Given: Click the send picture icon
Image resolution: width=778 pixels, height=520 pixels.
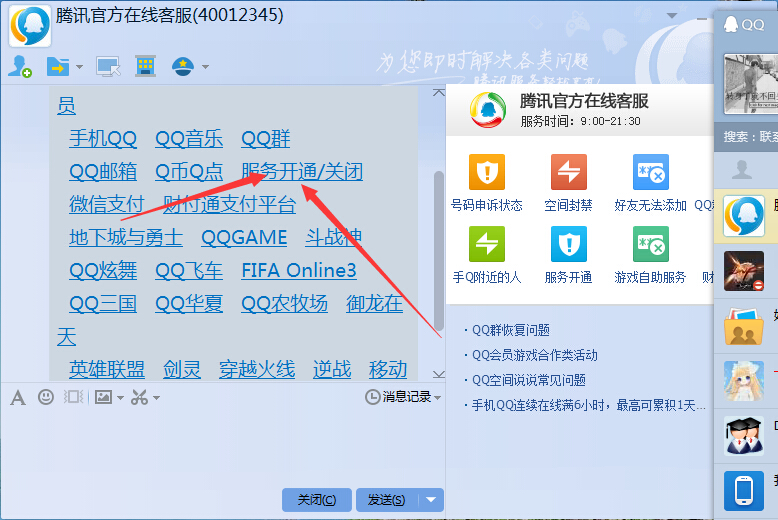Looking at the screenshot, I should point(103,397).
